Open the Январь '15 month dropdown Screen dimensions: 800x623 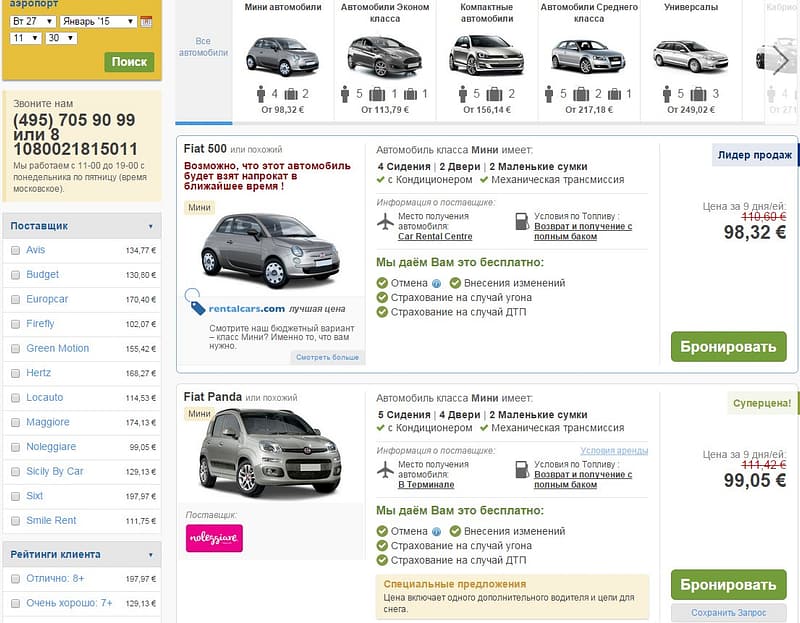click(x=98, y=21)
